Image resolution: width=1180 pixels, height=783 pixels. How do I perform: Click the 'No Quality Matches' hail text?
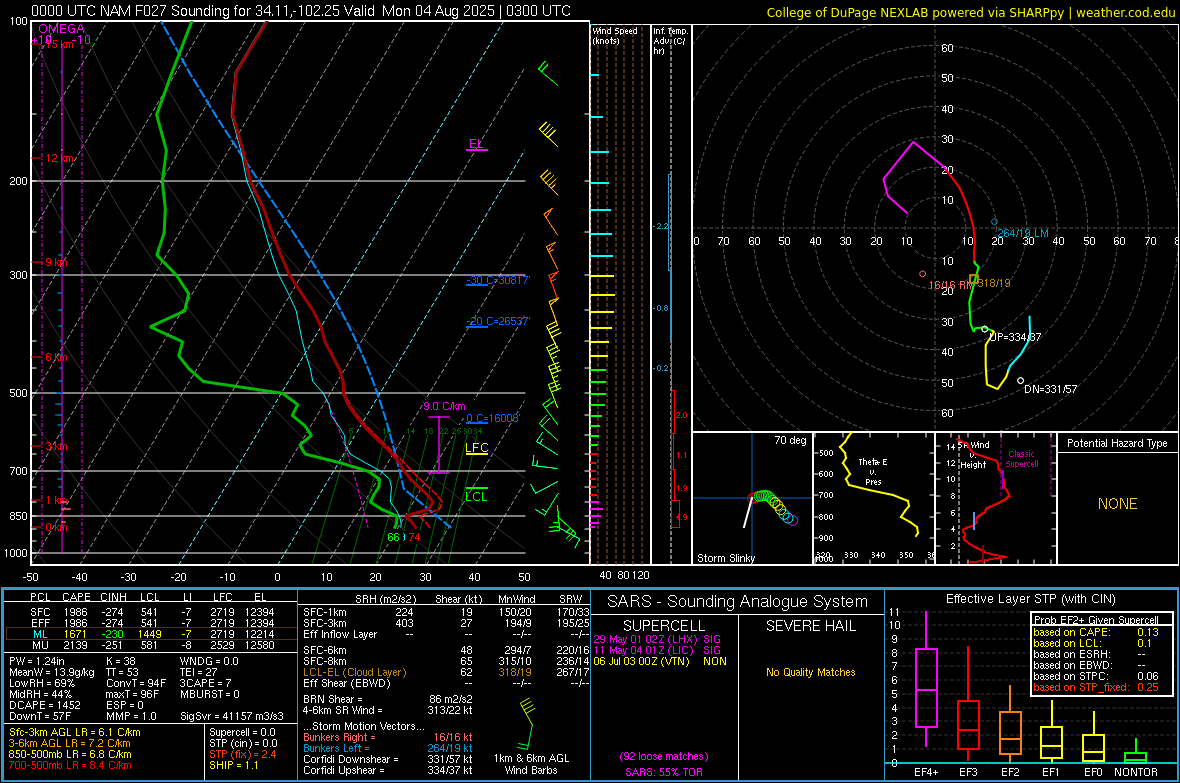(x=810, y=672)
